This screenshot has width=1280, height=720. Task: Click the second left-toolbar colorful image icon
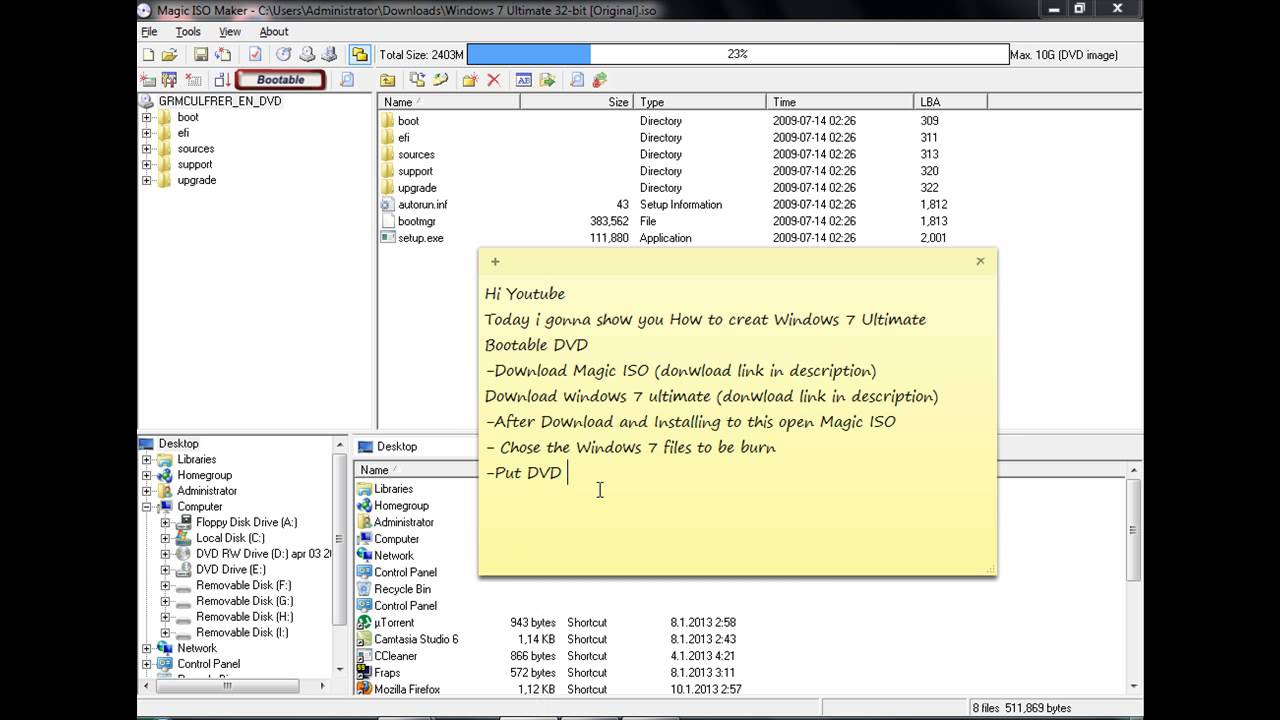[x=169, y=80]
